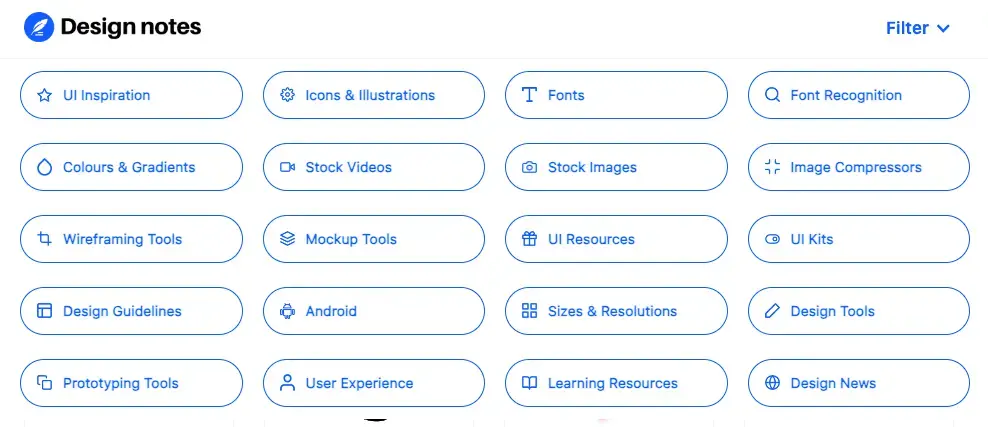Select the Design Guidelines category
988x427 pixels.
click(131, 311)
